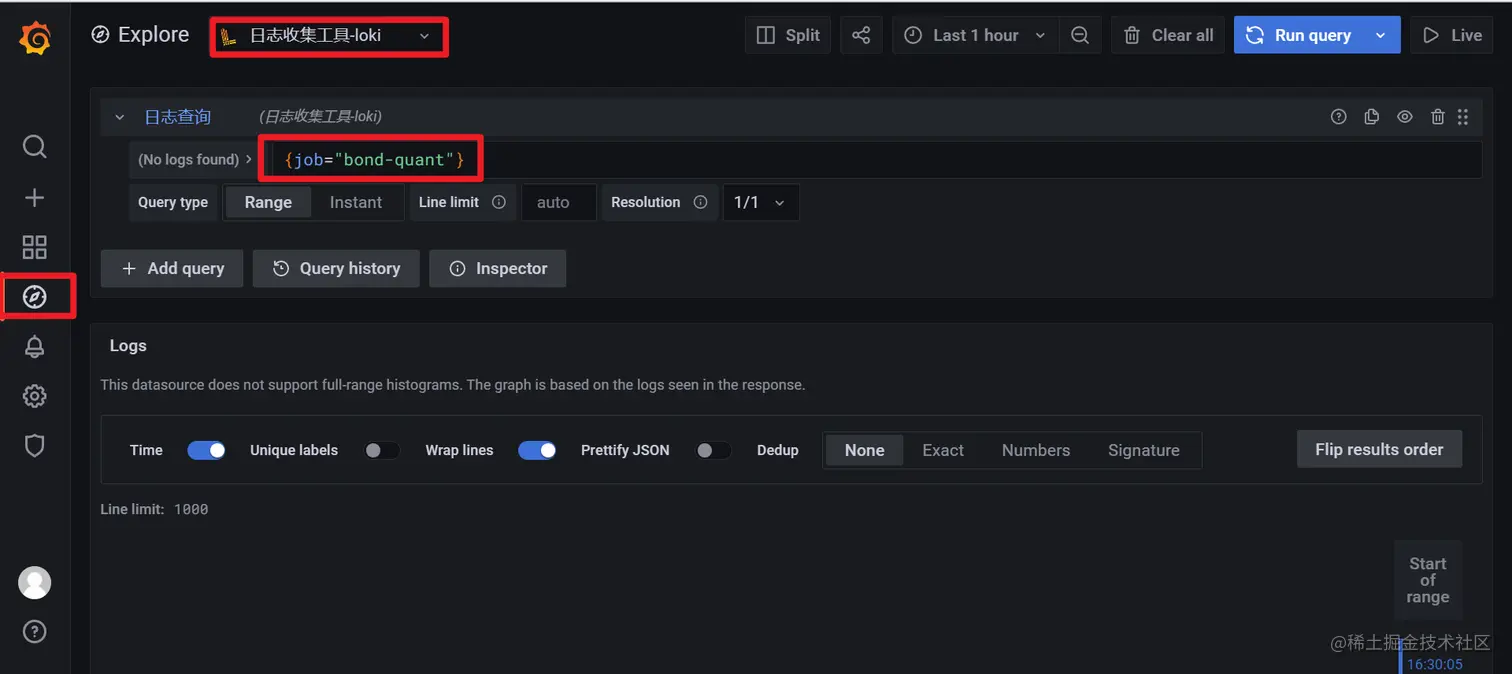
Task: Run the query
Action: pos(1299,35)
